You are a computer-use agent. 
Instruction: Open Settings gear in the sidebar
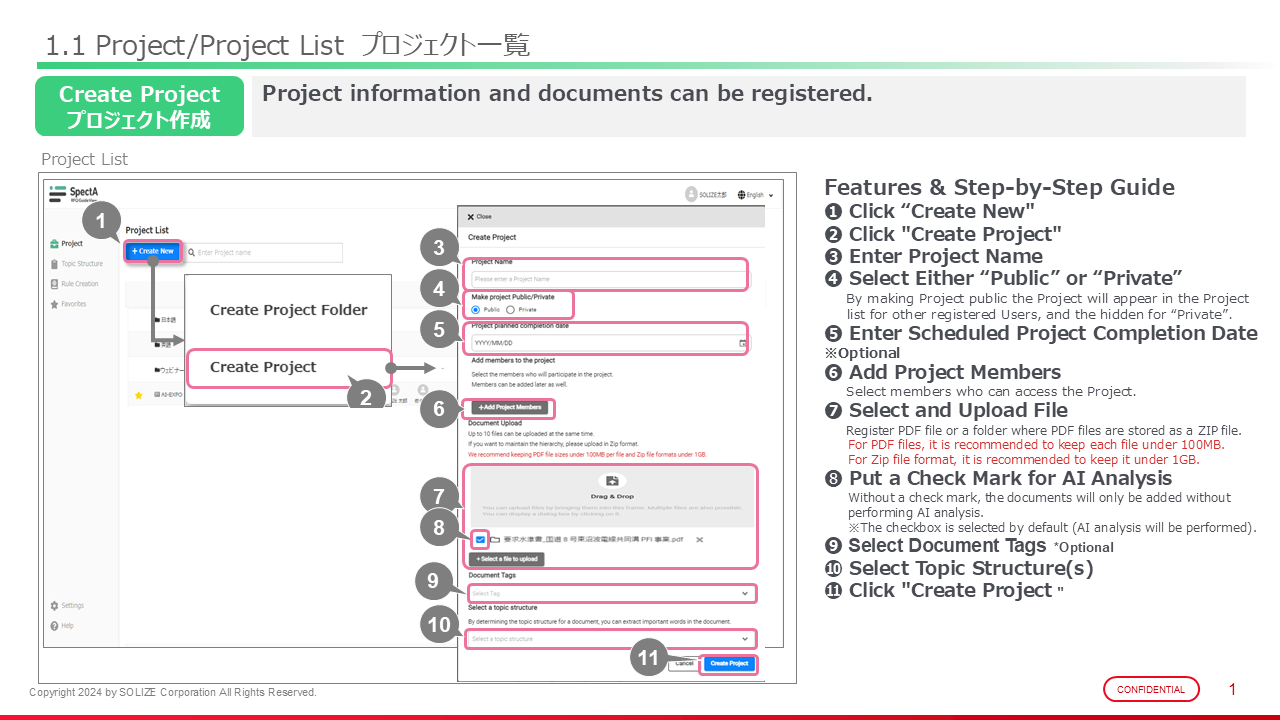[x=54, y=606]
